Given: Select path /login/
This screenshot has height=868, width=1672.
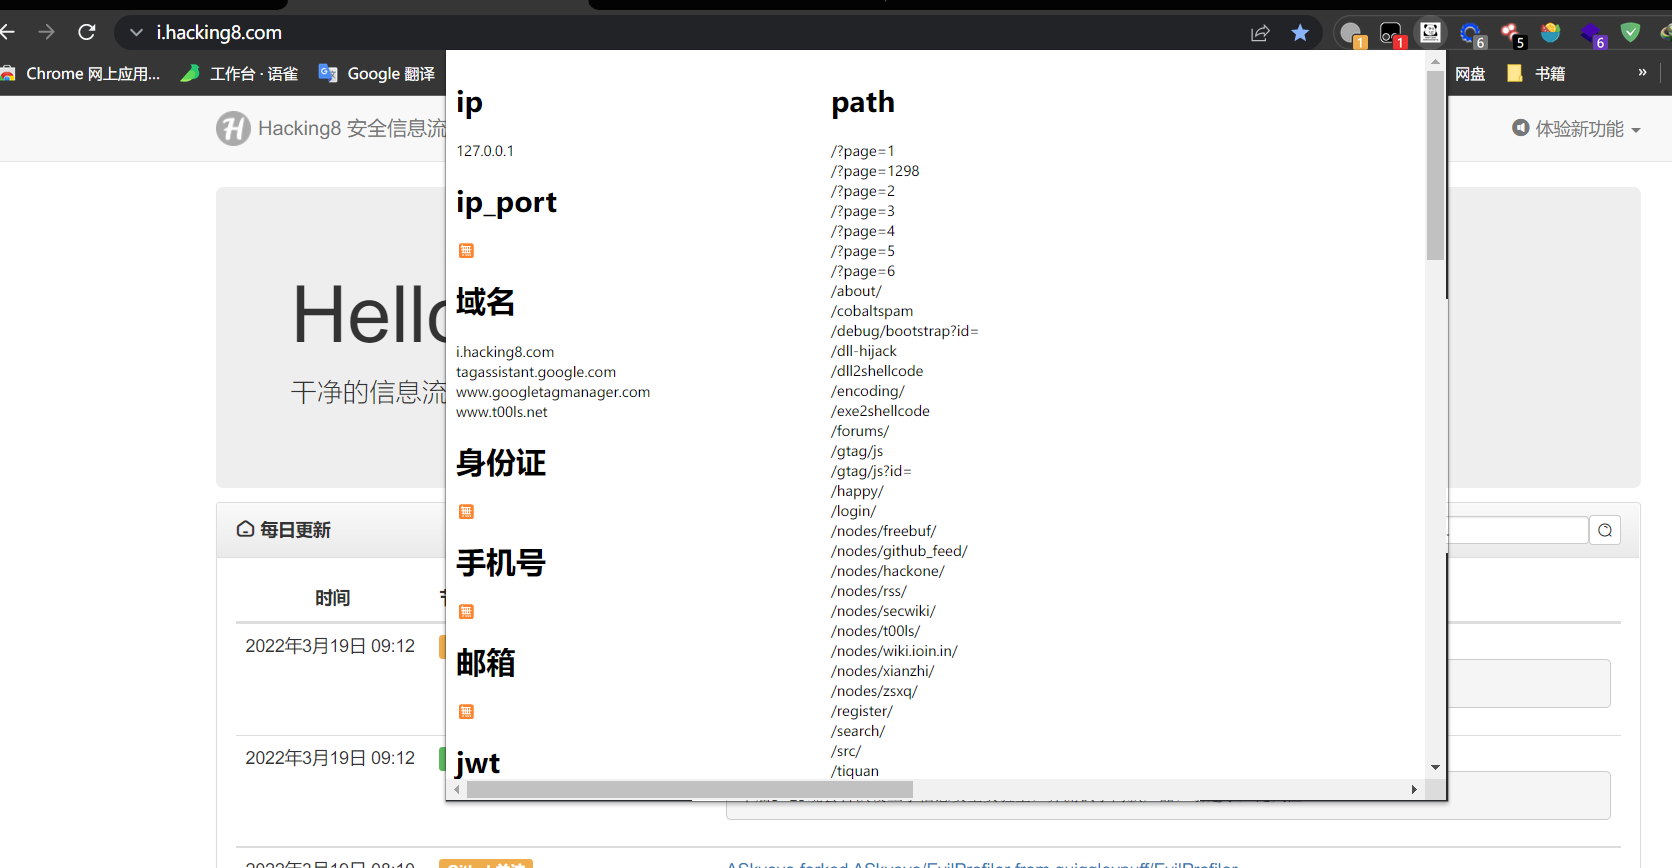Looking at the screenshot, I should pyautogui.click(x=853, y=511).
